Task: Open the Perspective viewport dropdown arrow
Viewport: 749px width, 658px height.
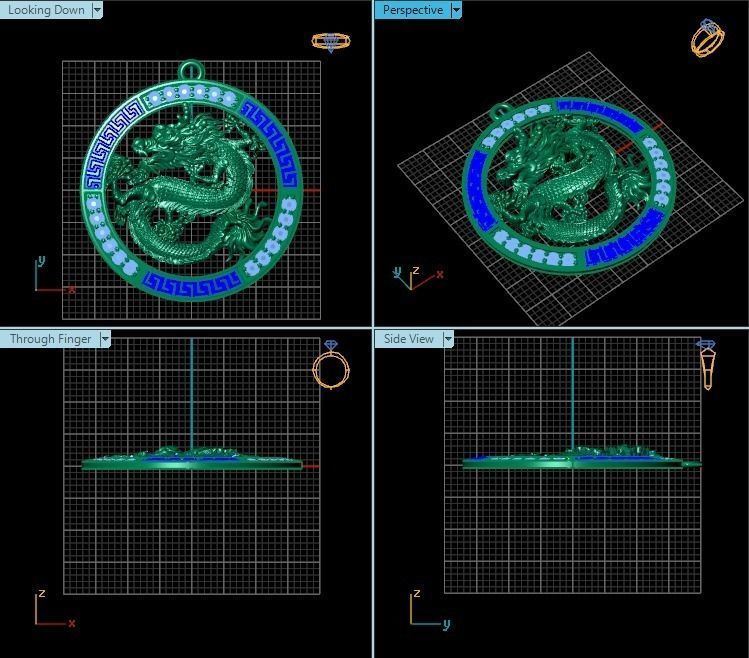Action: (456, 10)
